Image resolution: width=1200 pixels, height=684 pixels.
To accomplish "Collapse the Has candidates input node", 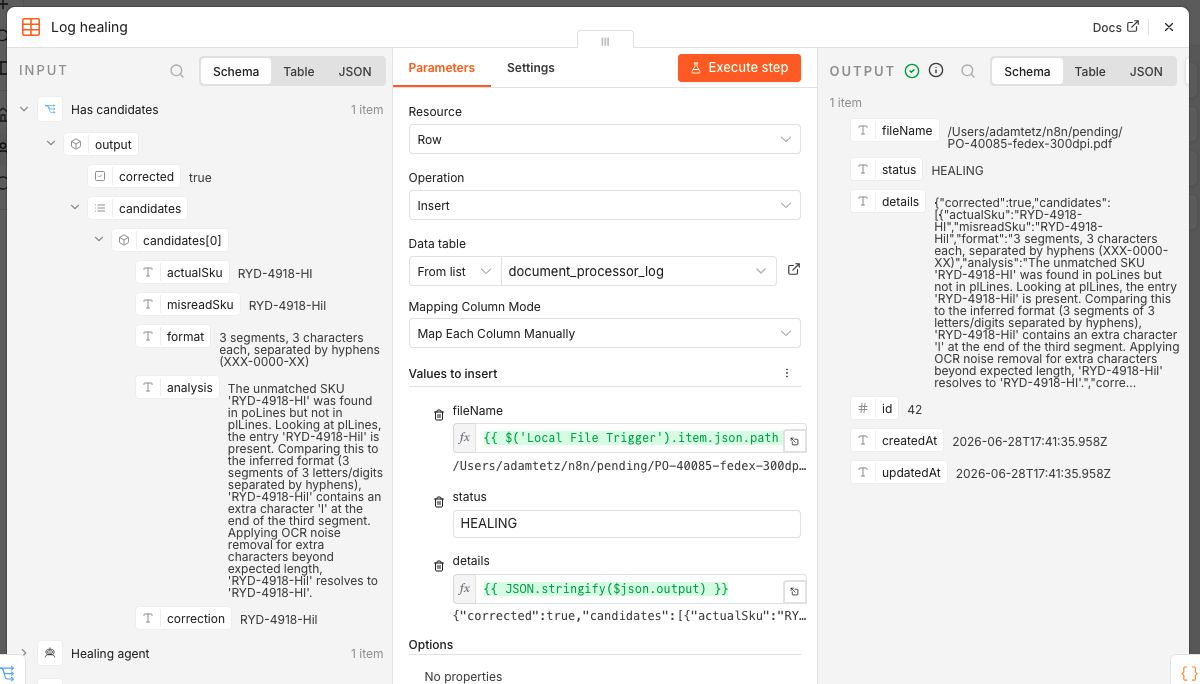I will click(x=25, y=109).
